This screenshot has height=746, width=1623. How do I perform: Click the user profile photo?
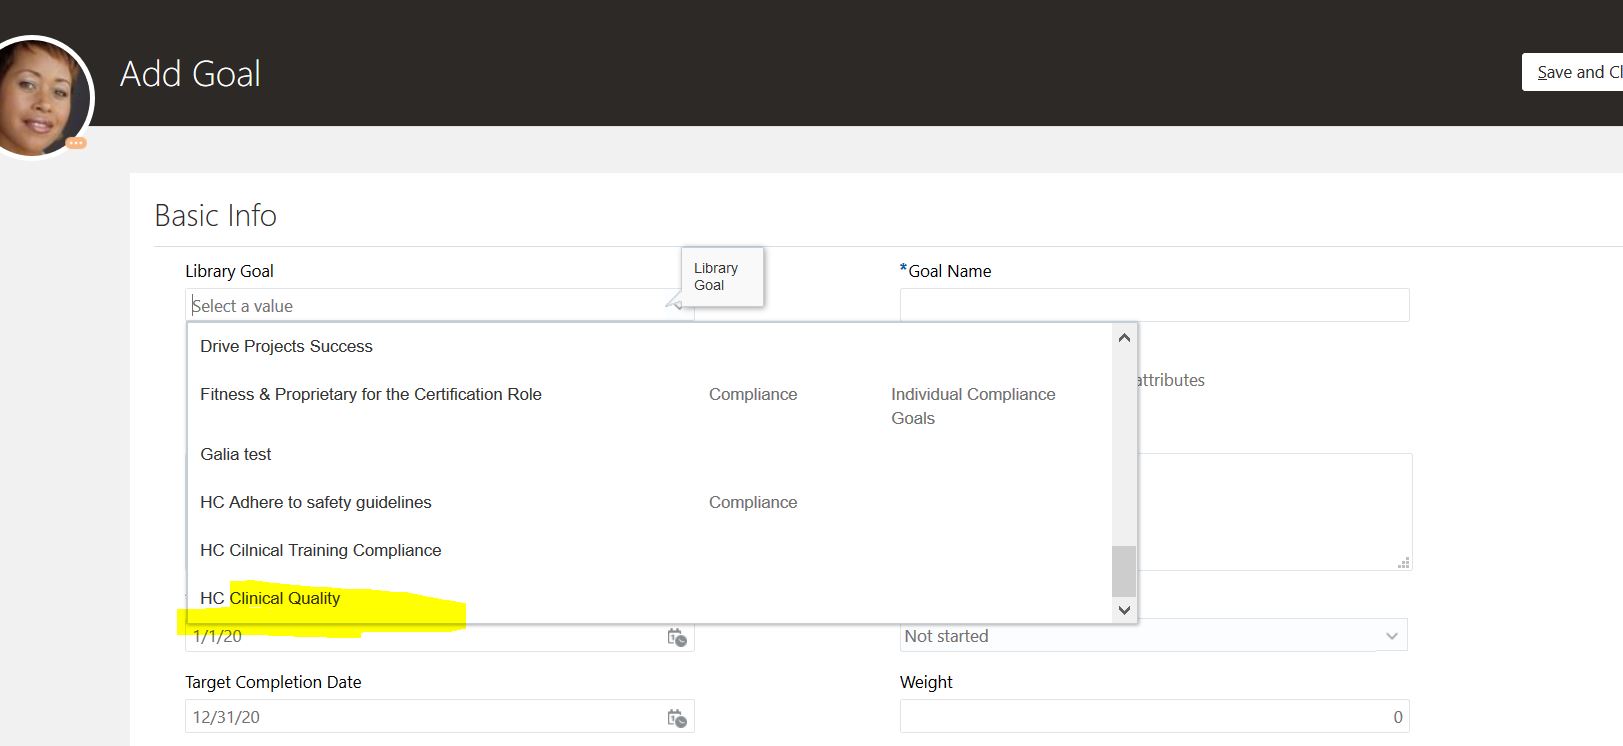click(x=40, y=97)
